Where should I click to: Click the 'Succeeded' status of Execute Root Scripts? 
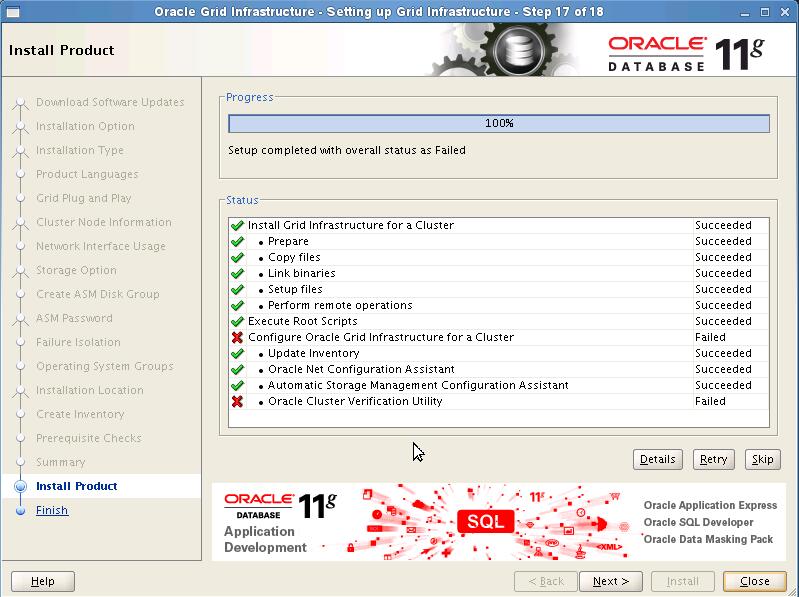click(x=723, y=321)
